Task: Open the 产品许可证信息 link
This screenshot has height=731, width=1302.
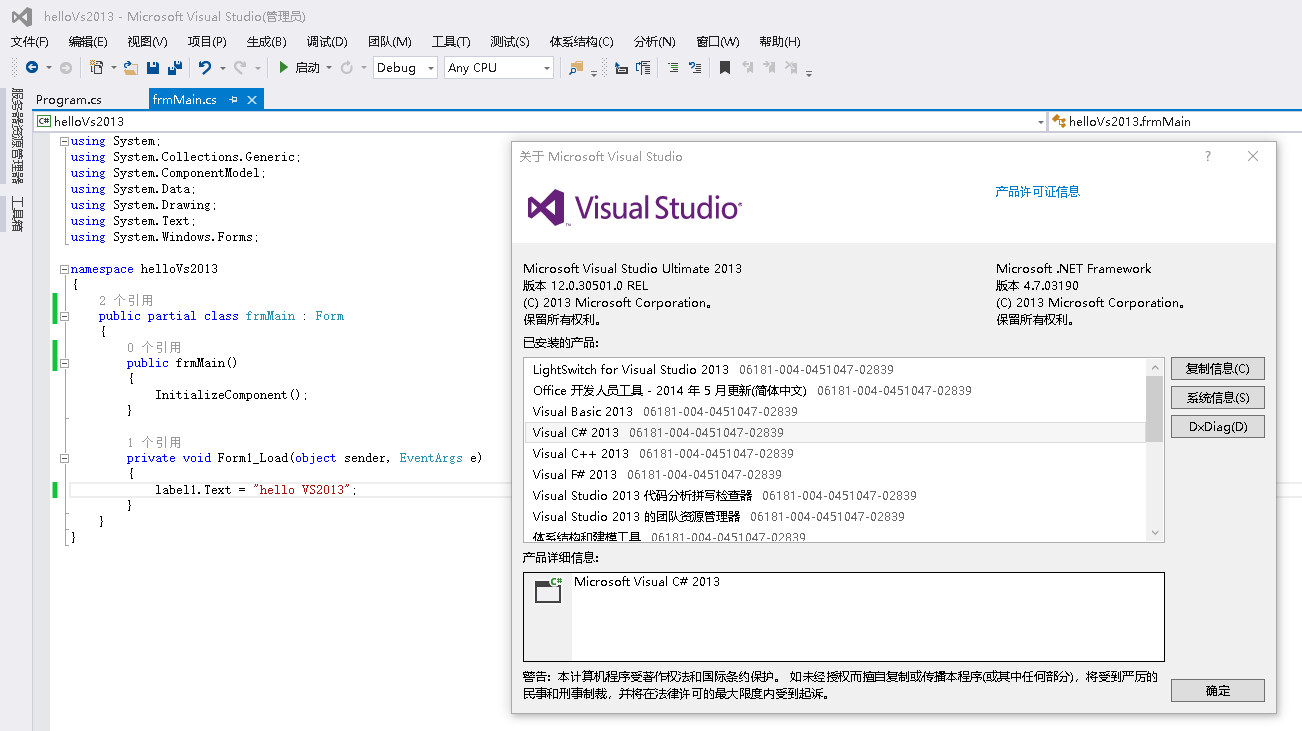Action: click(1038, 191)
